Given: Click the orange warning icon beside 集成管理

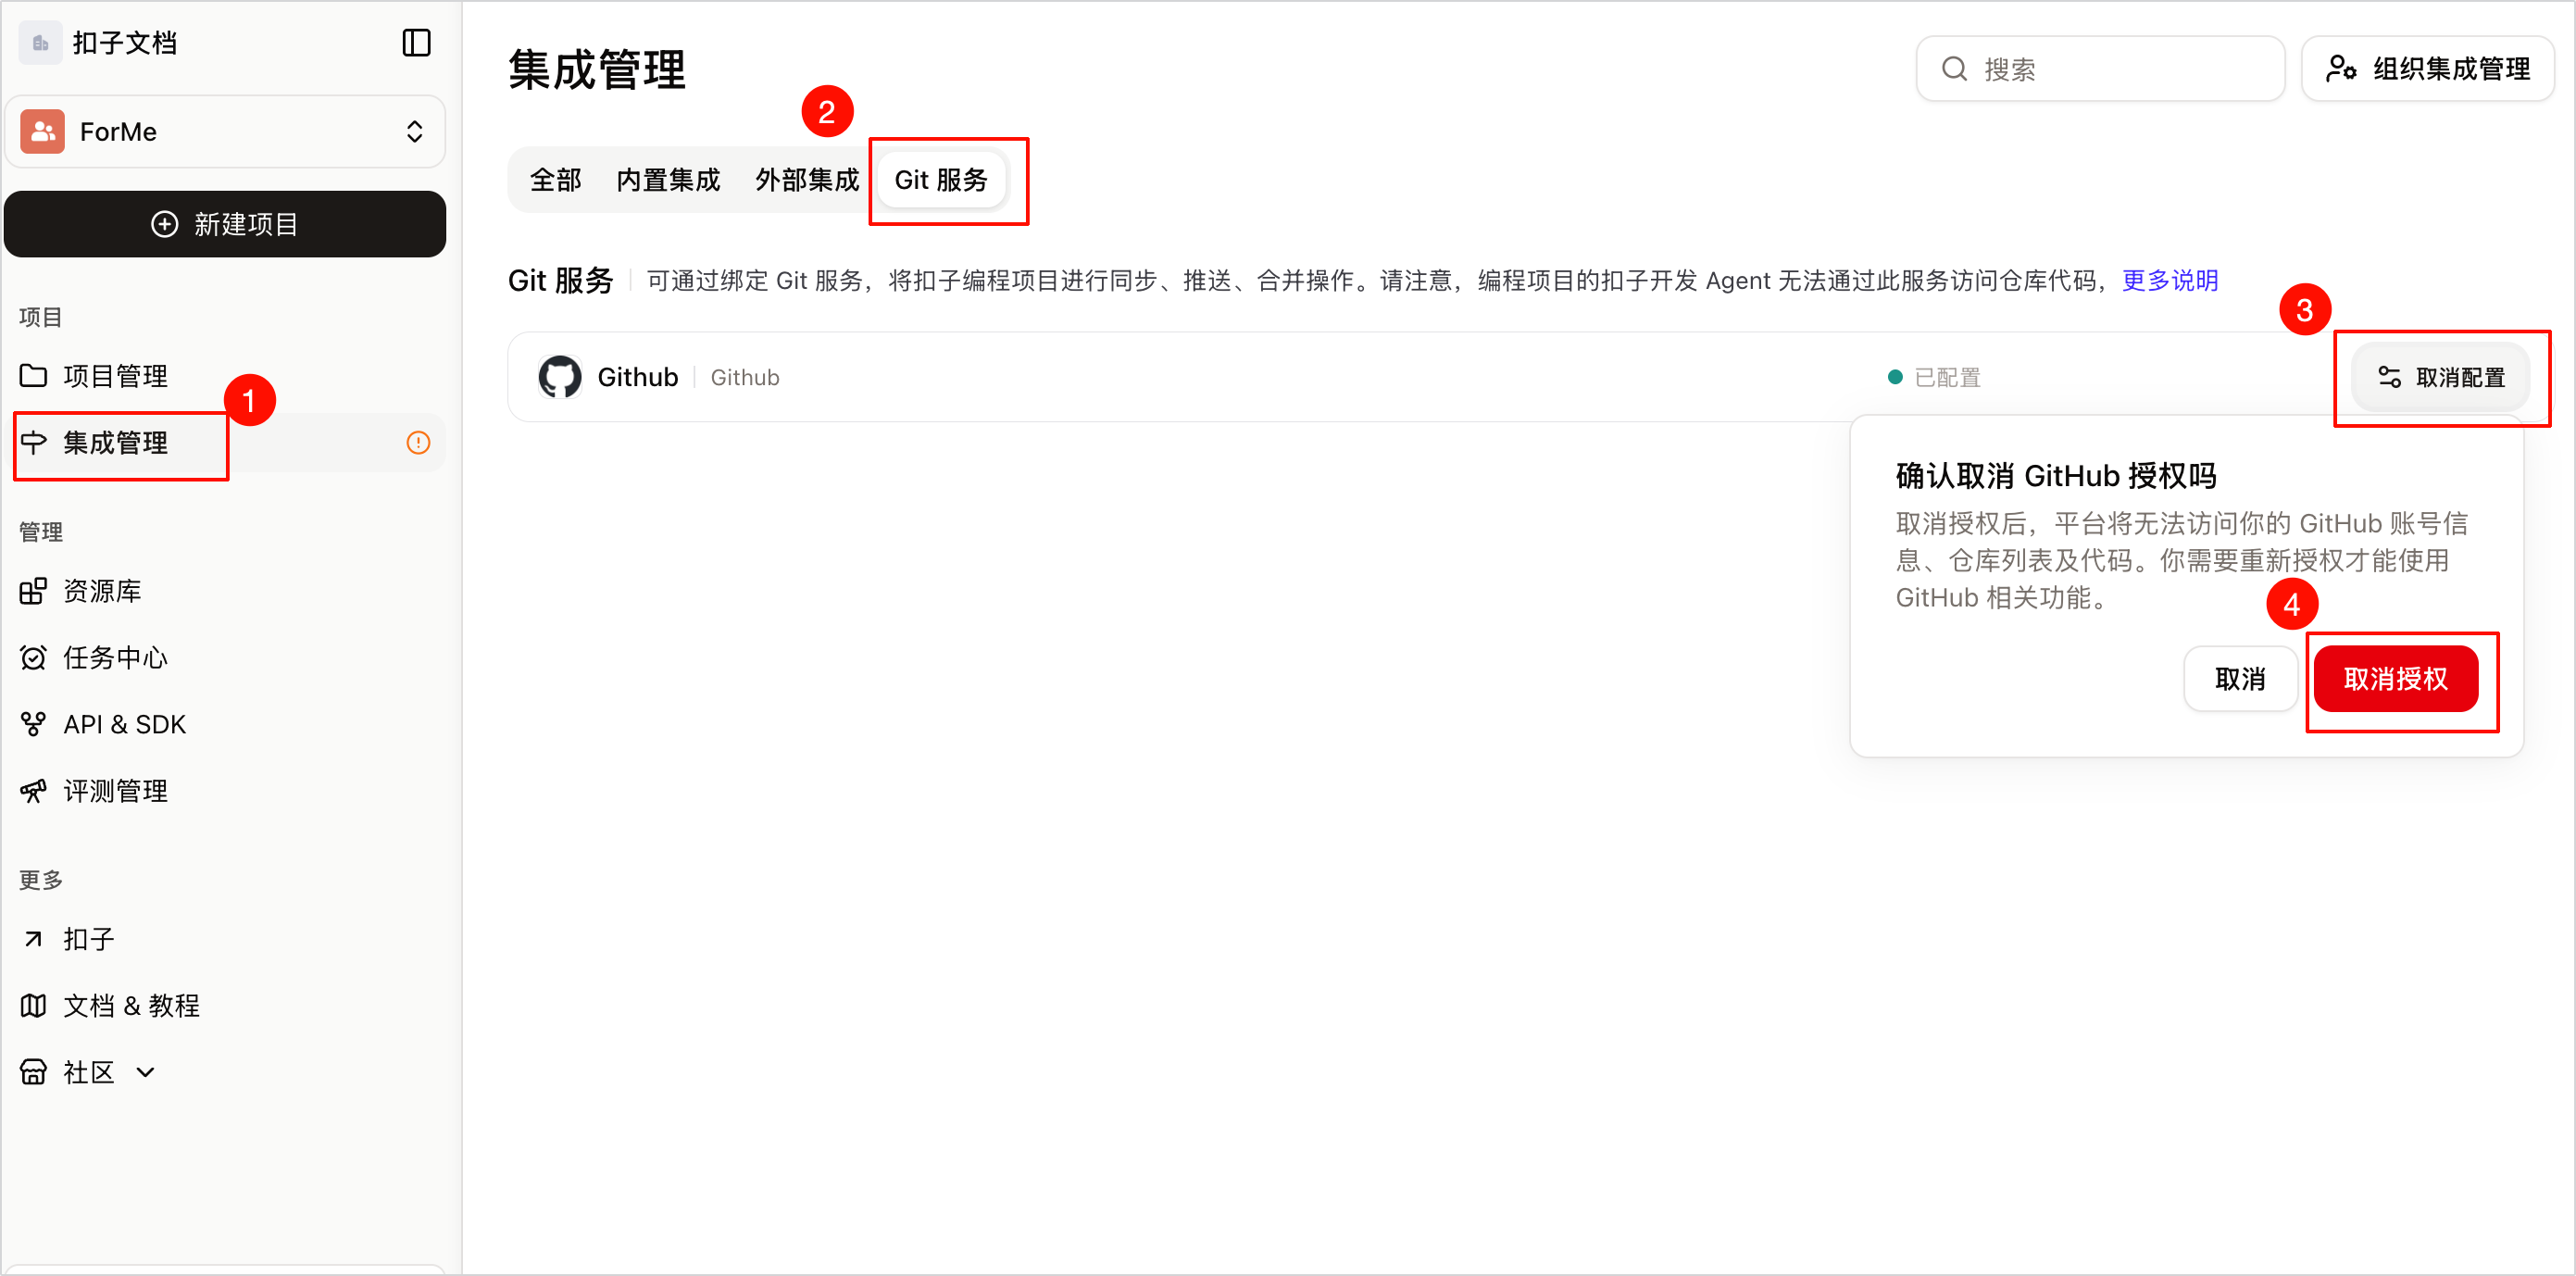Looking at the screenshot, I should click(x=418, y=443).
